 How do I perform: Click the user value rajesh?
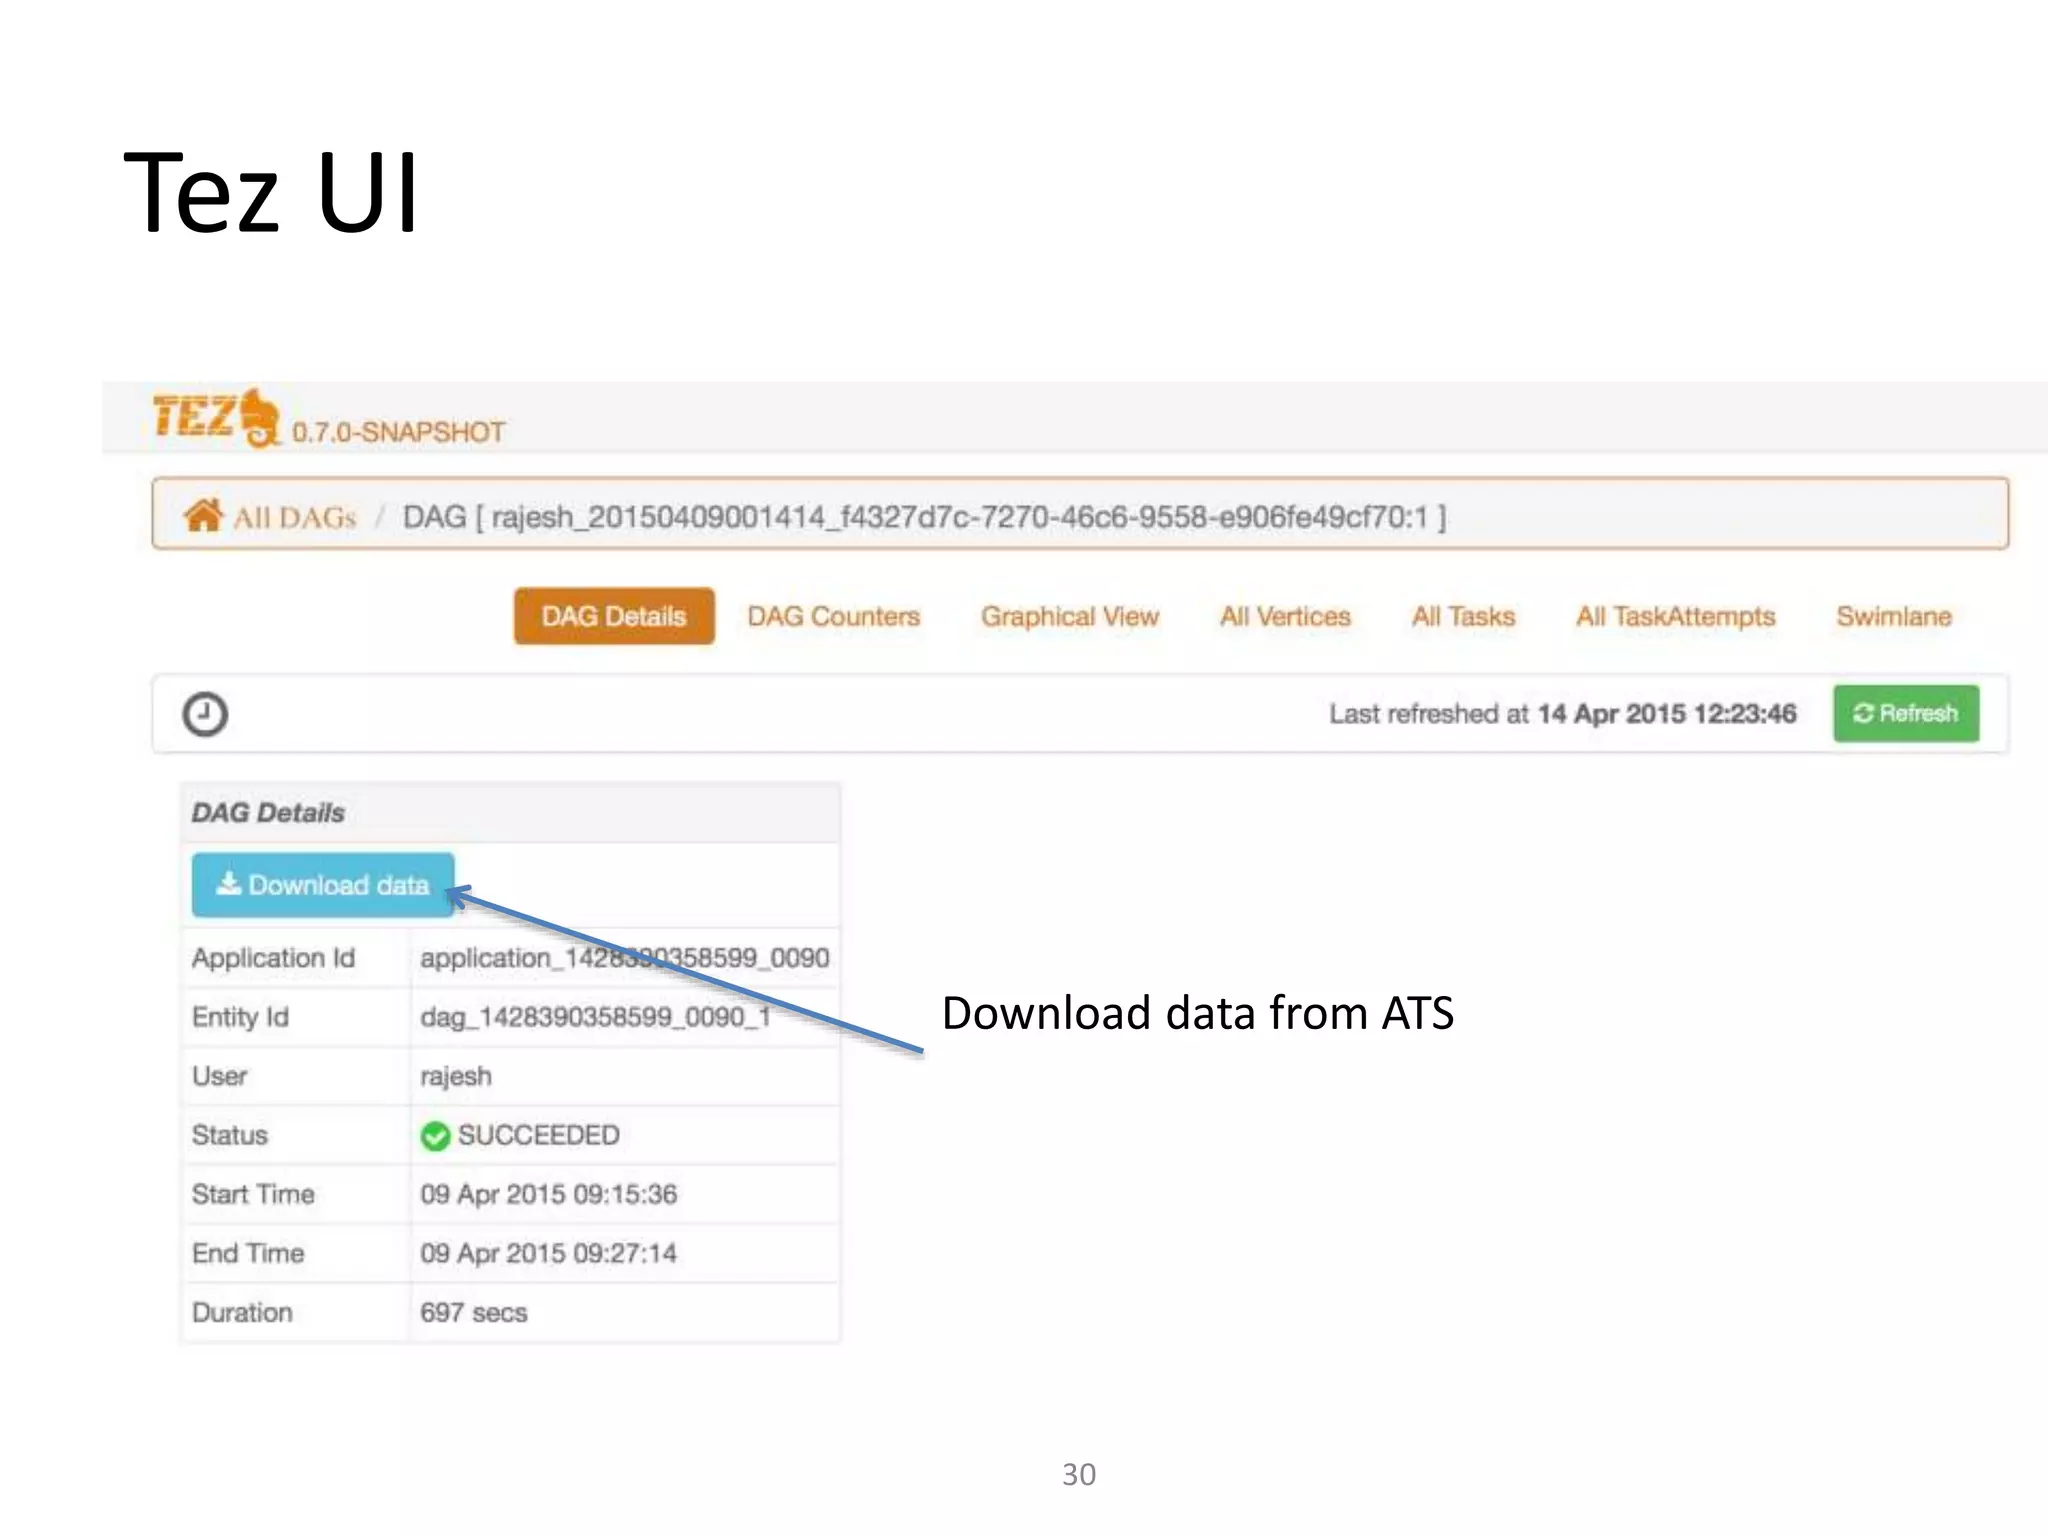(x=456, y=1077)
